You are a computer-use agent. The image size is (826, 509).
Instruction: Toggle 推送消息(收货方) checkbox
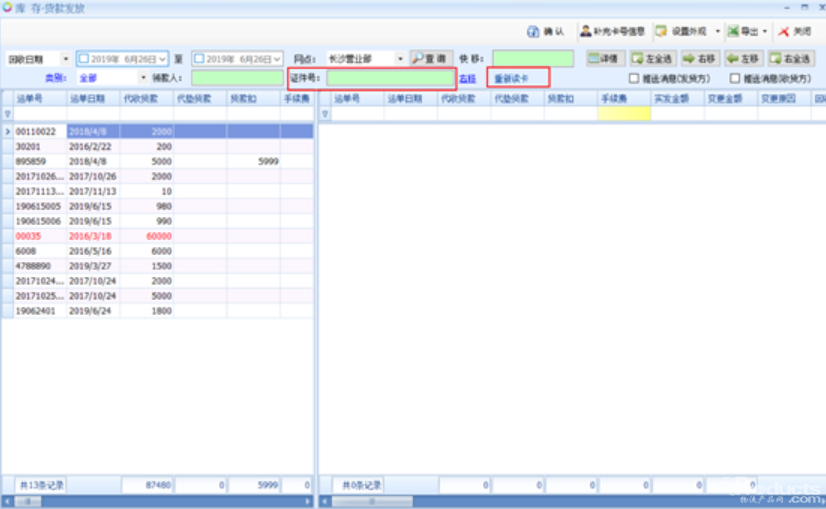(735, 78)
